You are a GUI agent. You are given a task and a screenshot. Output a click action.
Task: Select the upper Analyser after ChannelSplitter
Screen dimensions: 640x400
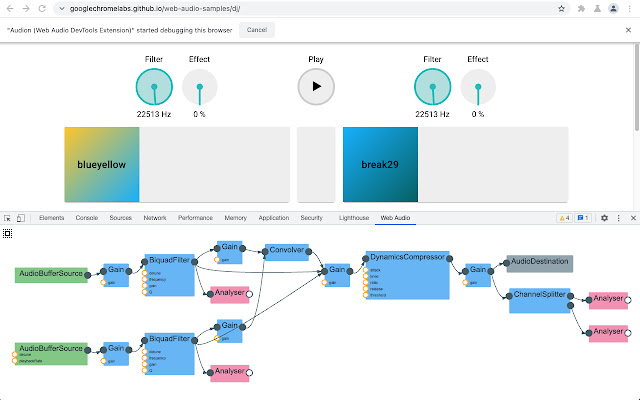point(608,300)
